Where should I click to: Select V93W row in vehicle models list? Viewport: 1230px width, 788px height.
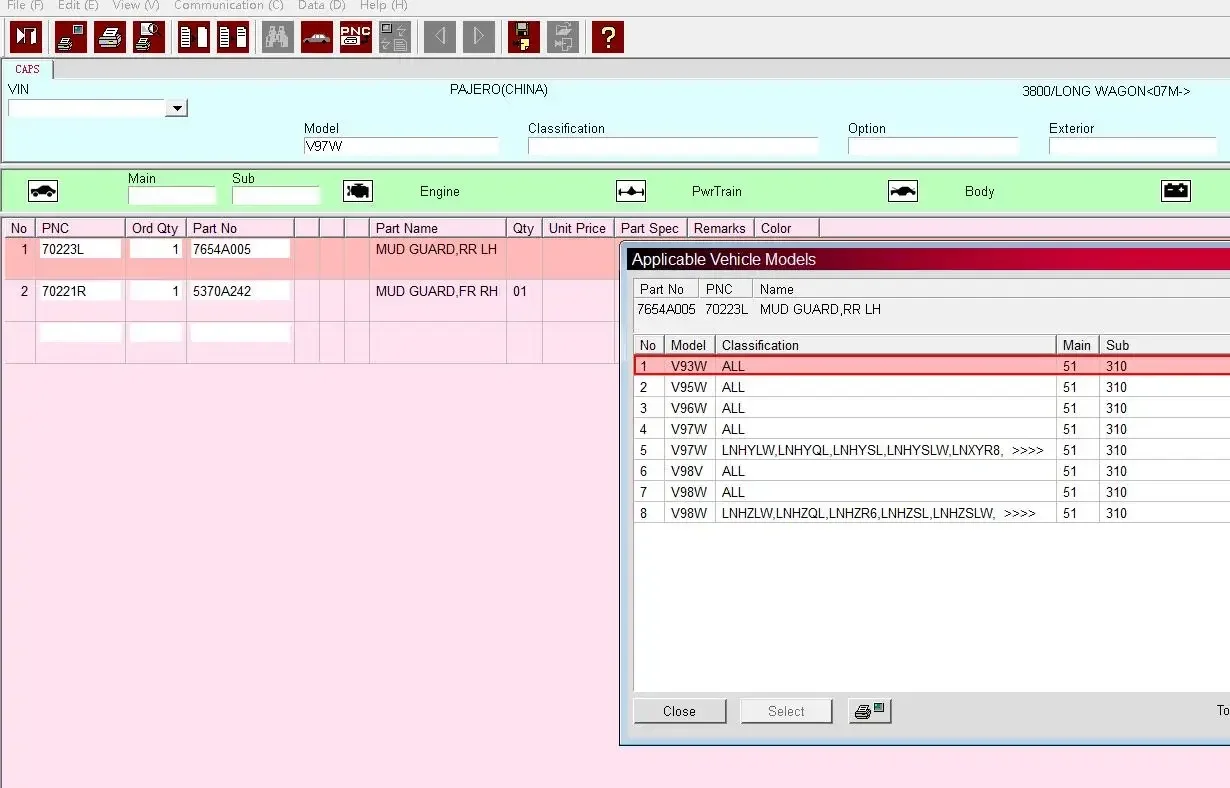932,366
